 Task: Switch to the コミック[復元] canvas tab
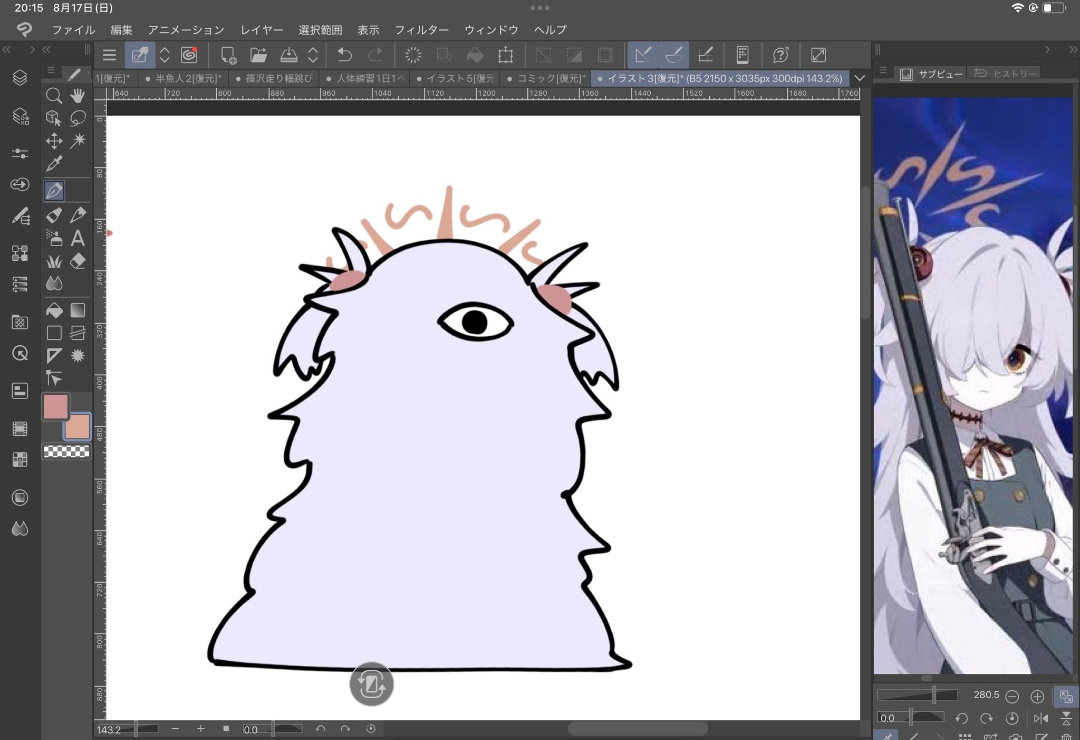tap(545, 78)
